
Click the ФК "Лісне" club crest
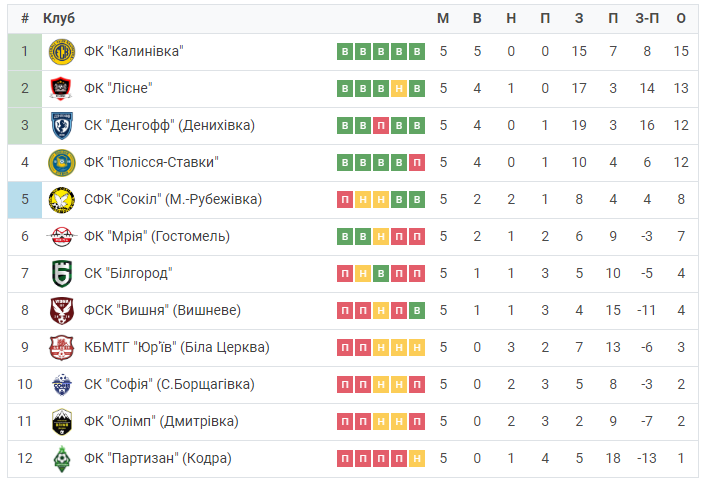[x=62, y=88]
